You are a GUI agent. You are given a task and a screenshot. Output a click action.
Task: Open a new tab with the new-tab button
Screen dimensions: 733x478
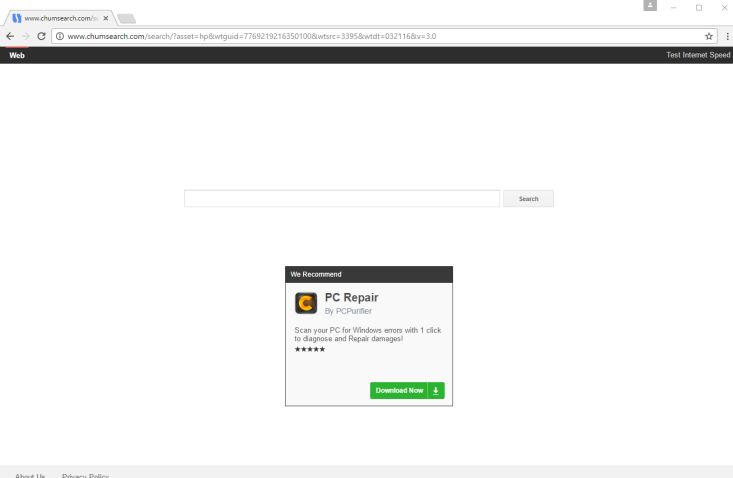click(126, 18)
